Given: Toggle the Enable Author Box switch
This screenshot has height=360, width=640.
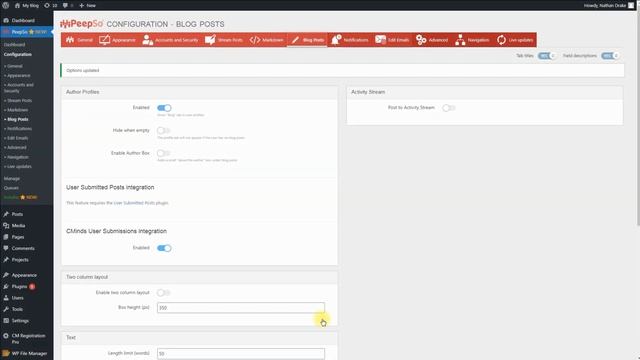Looking at the screenshot, I should tap(164, 153).
